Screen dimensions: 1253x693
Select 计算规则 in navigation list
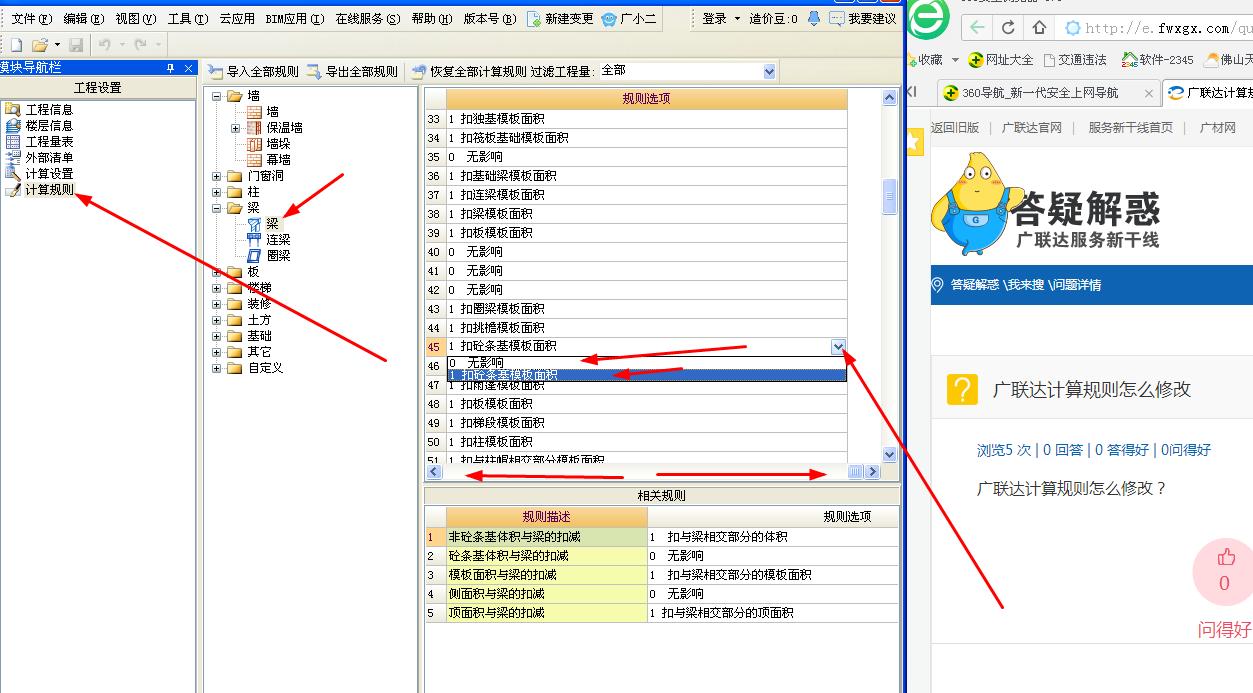tap(40, 189)
